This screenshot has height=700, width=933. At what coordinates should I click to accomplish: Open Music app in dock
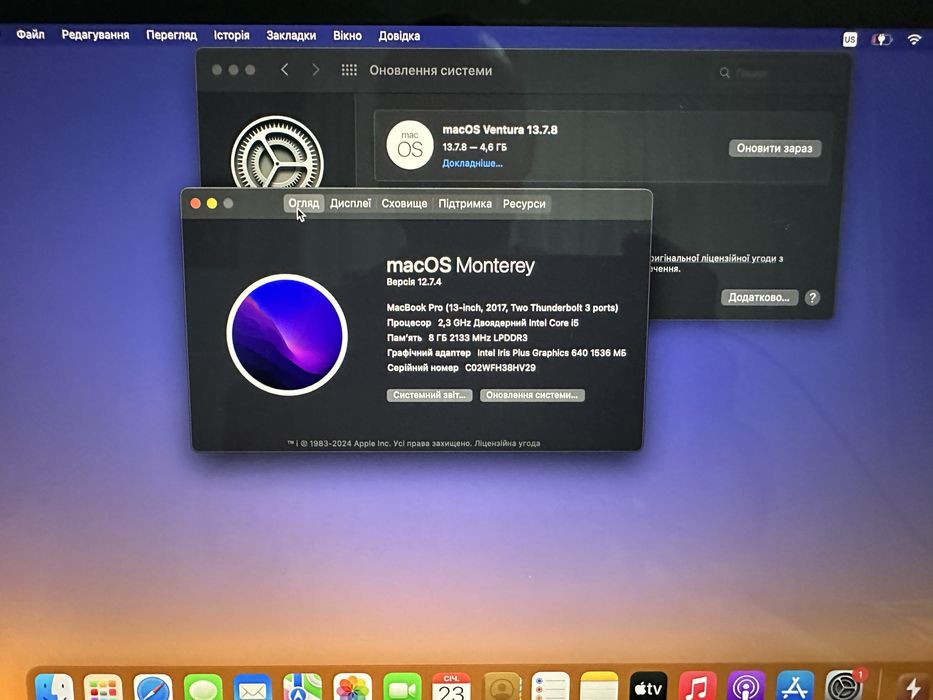697,688
